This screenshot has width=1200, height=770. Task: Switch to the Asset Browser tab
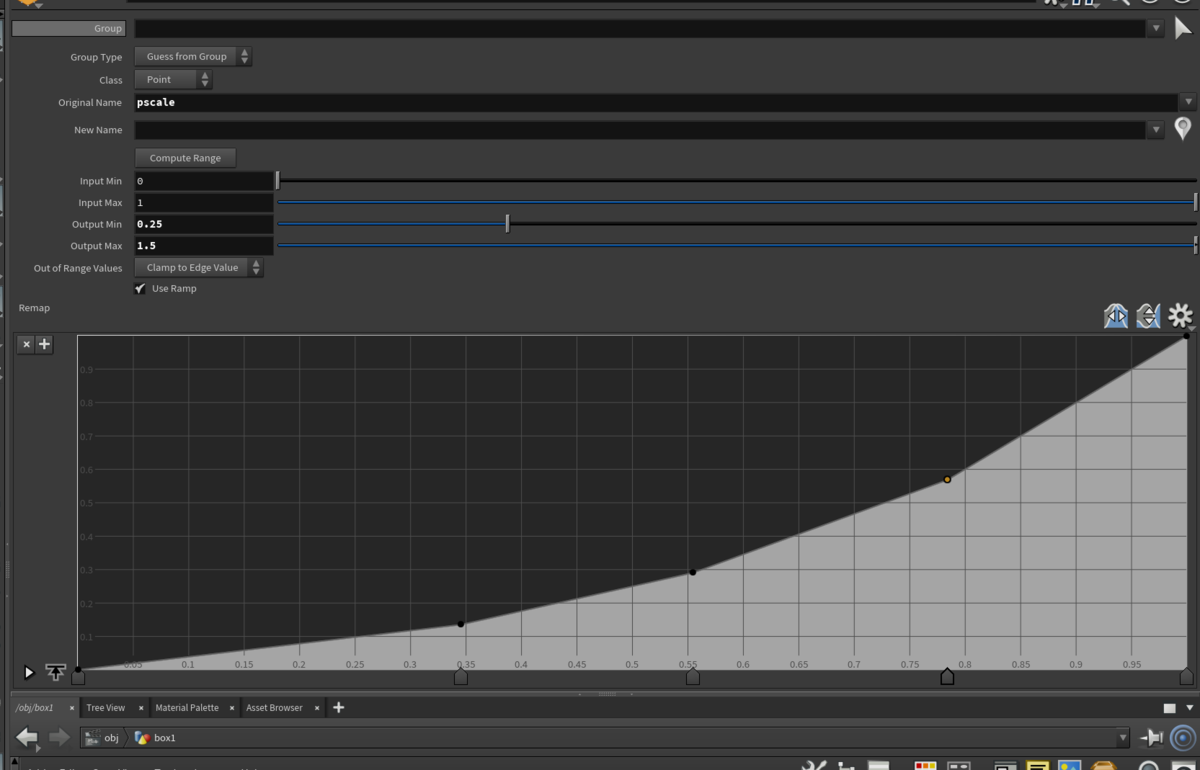[x=274, y=708]
